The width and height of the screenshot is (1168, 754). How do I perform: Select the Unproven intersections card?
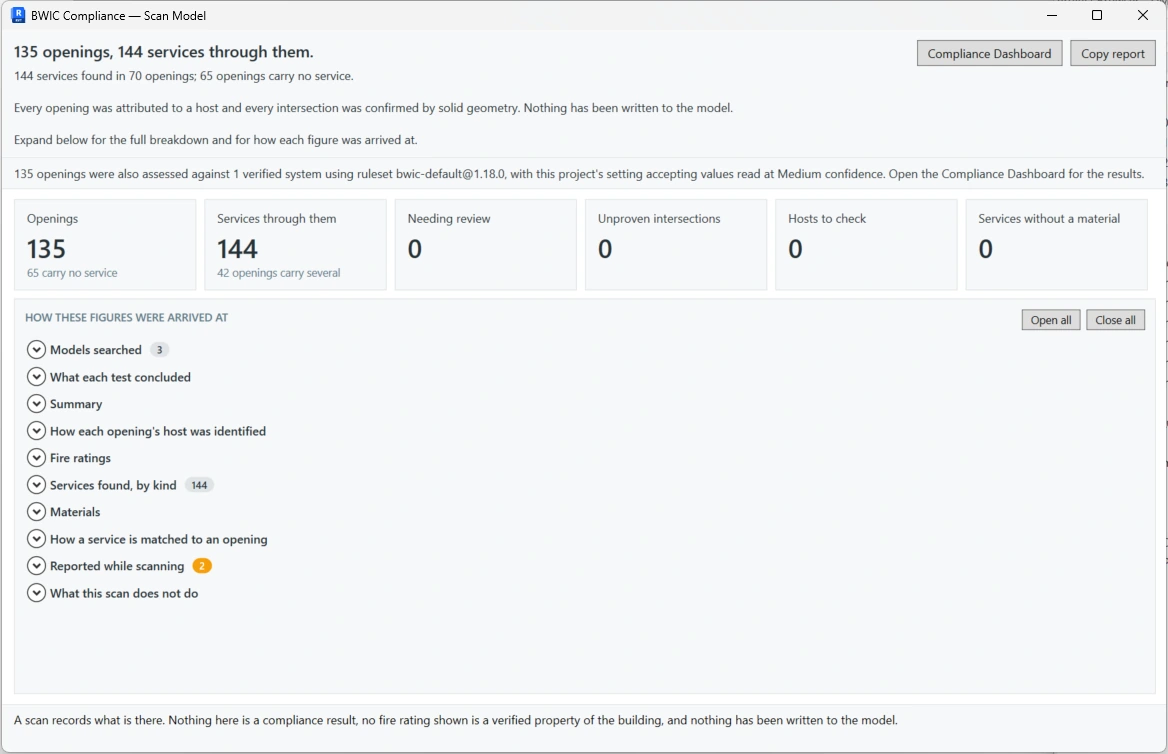[676, 244]
